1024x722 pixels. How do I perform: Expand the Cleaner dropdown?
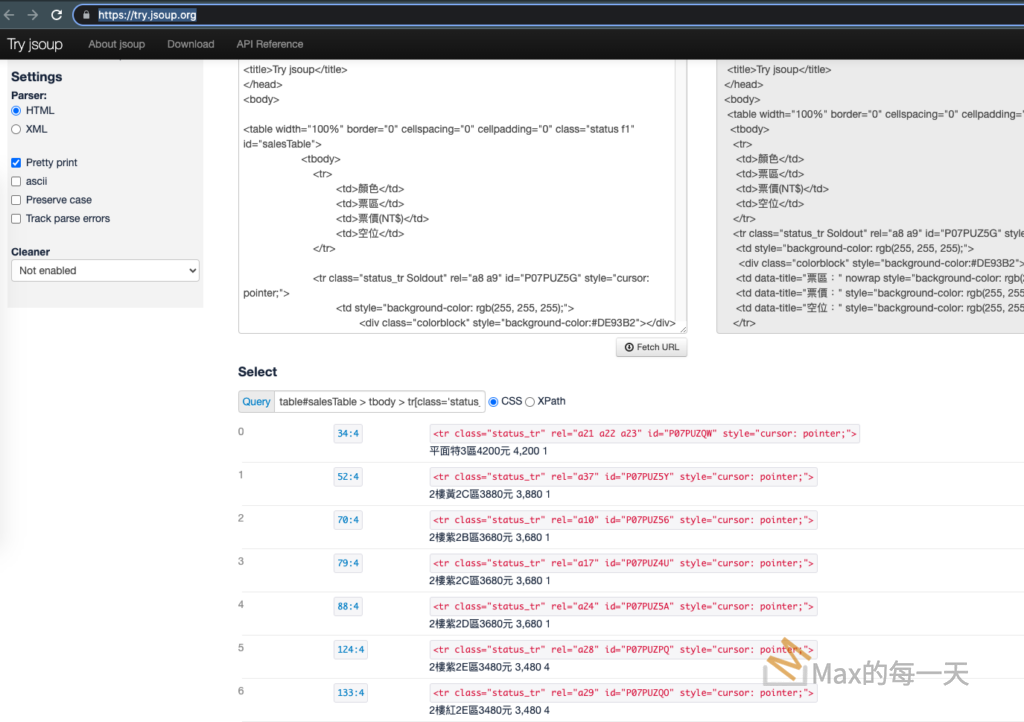(x=105, y=271)
